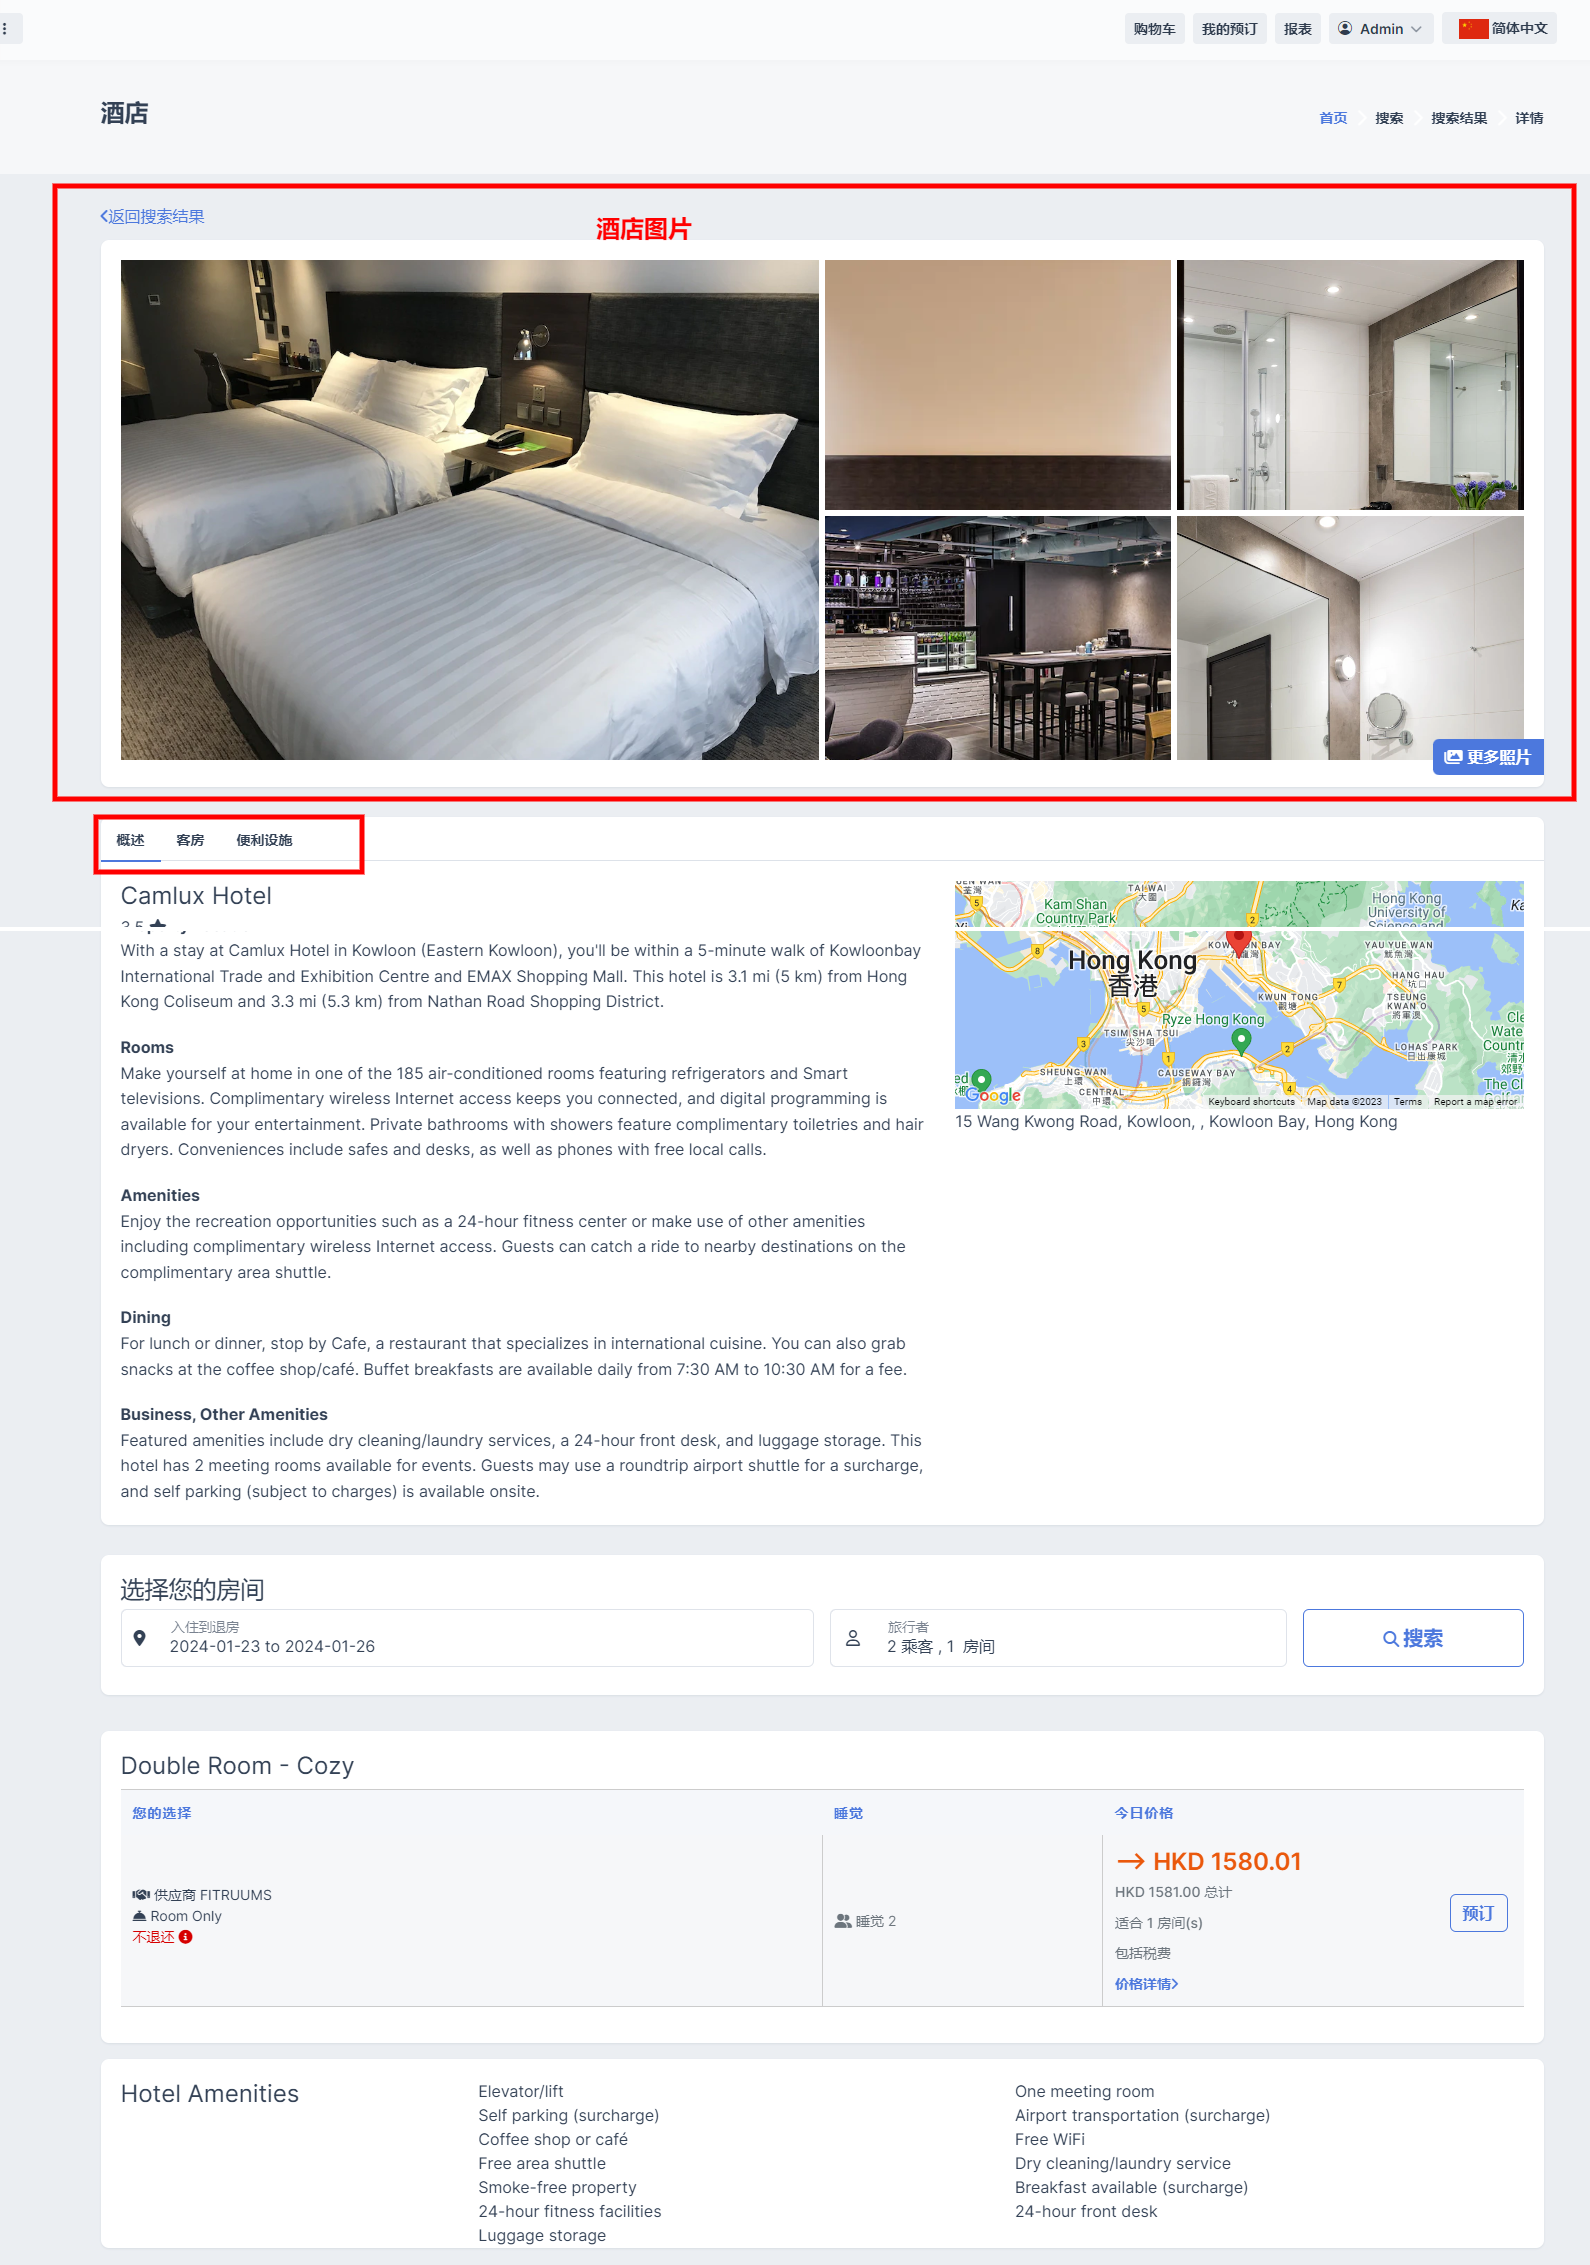Image resolution: width=1590 pixels, height=2265 pixels.
Task: Click the non-refundable red info icon
Action: click(186, 1937)
